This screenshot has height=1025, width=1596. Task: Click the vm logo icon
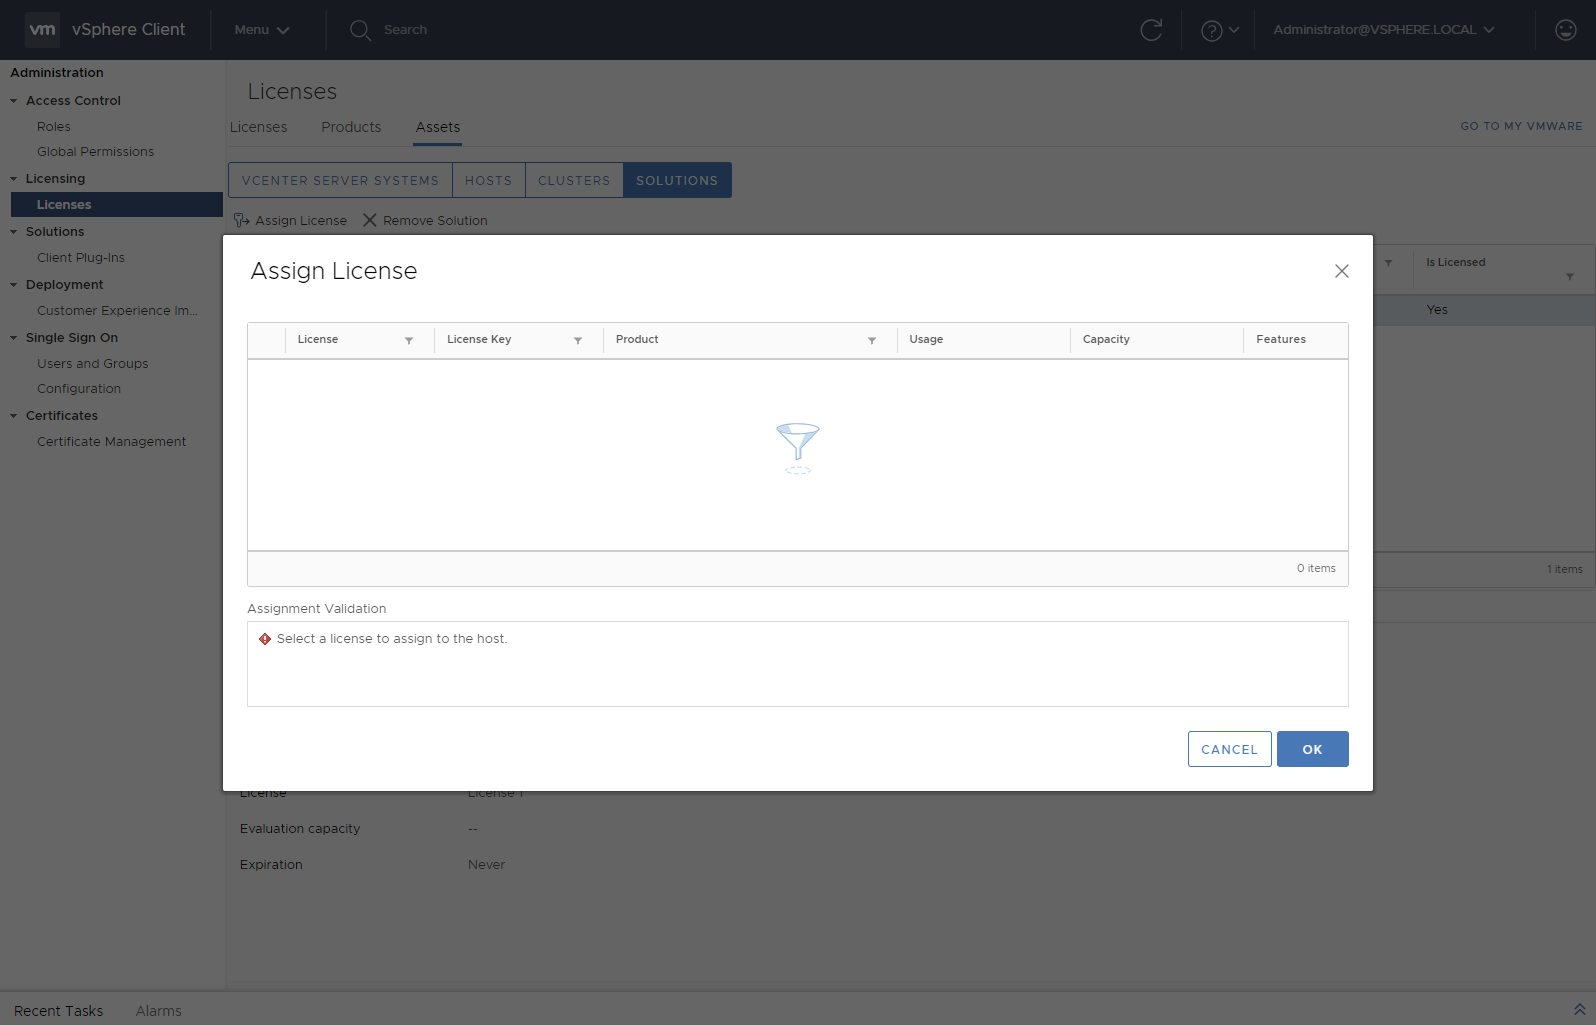tap(42, 30)
